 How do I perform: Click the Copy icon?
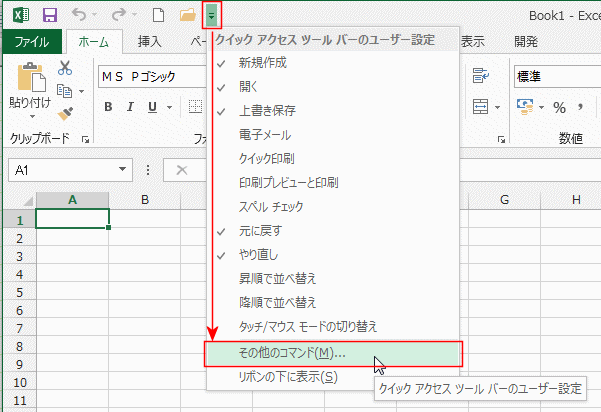(x=64, y=91)
